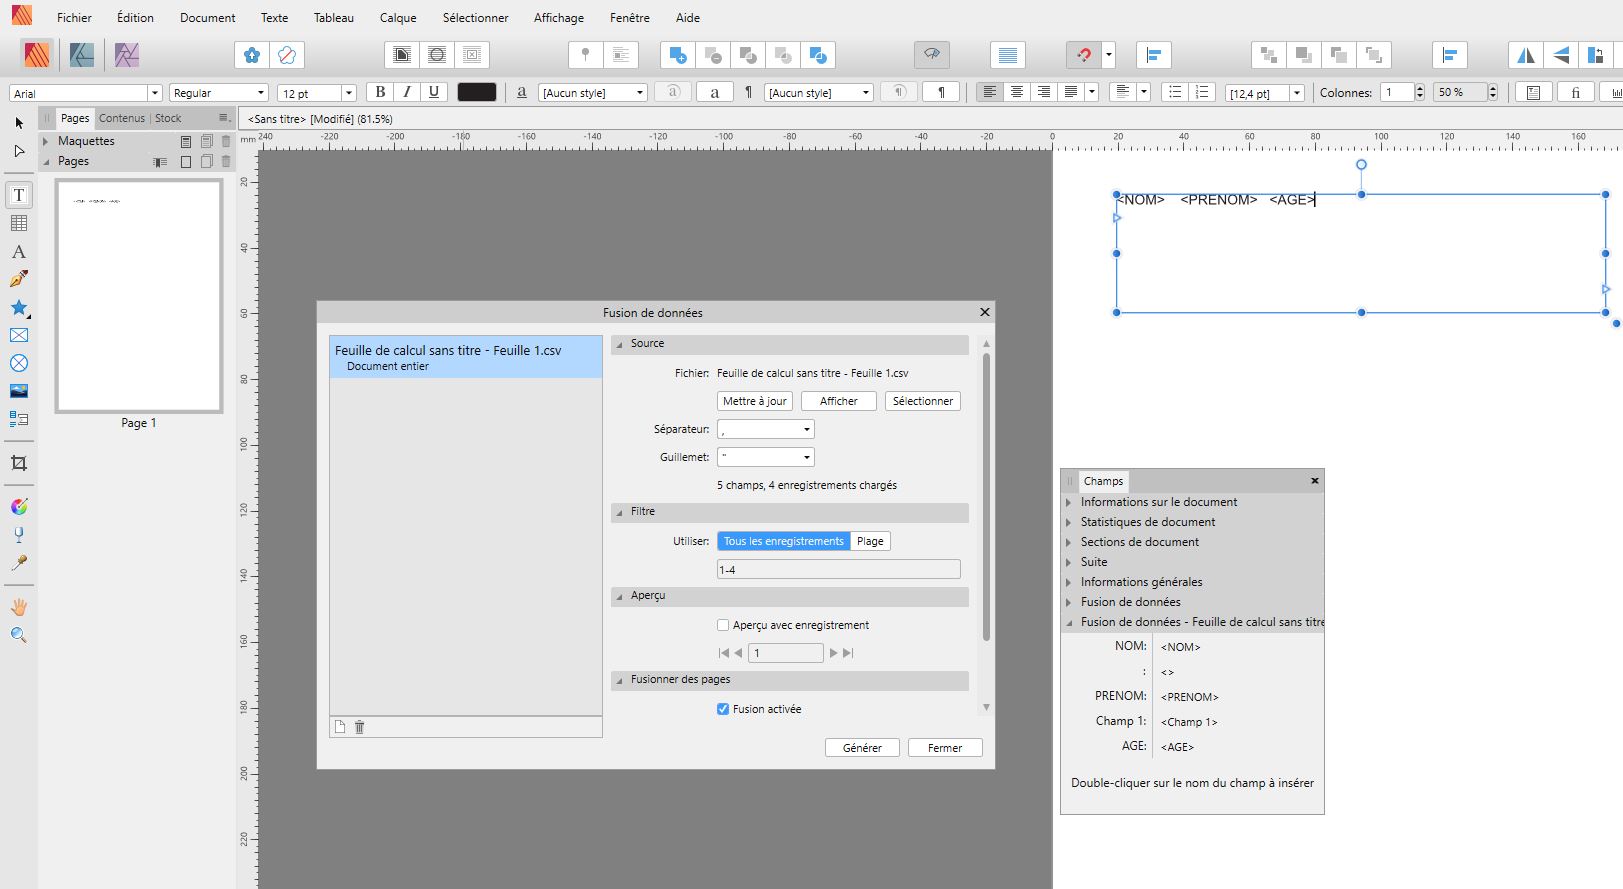Select the blue star shape tool
Image resolution: width=1623 pixels, height=889 pixels.
click(18, 307)
